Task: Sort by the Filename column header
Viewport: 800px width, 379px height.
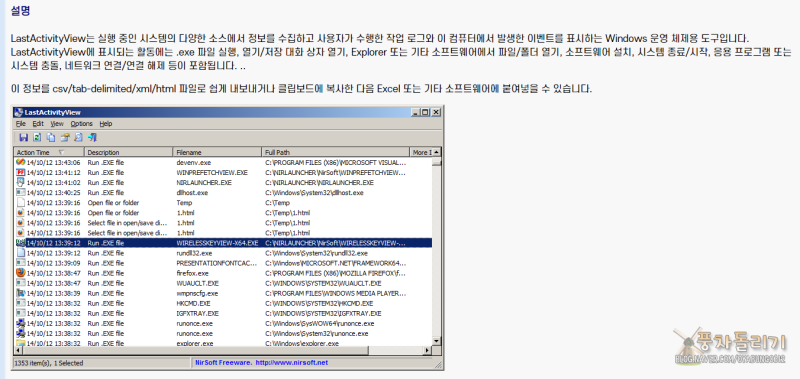Action: (x=218, y=152)
